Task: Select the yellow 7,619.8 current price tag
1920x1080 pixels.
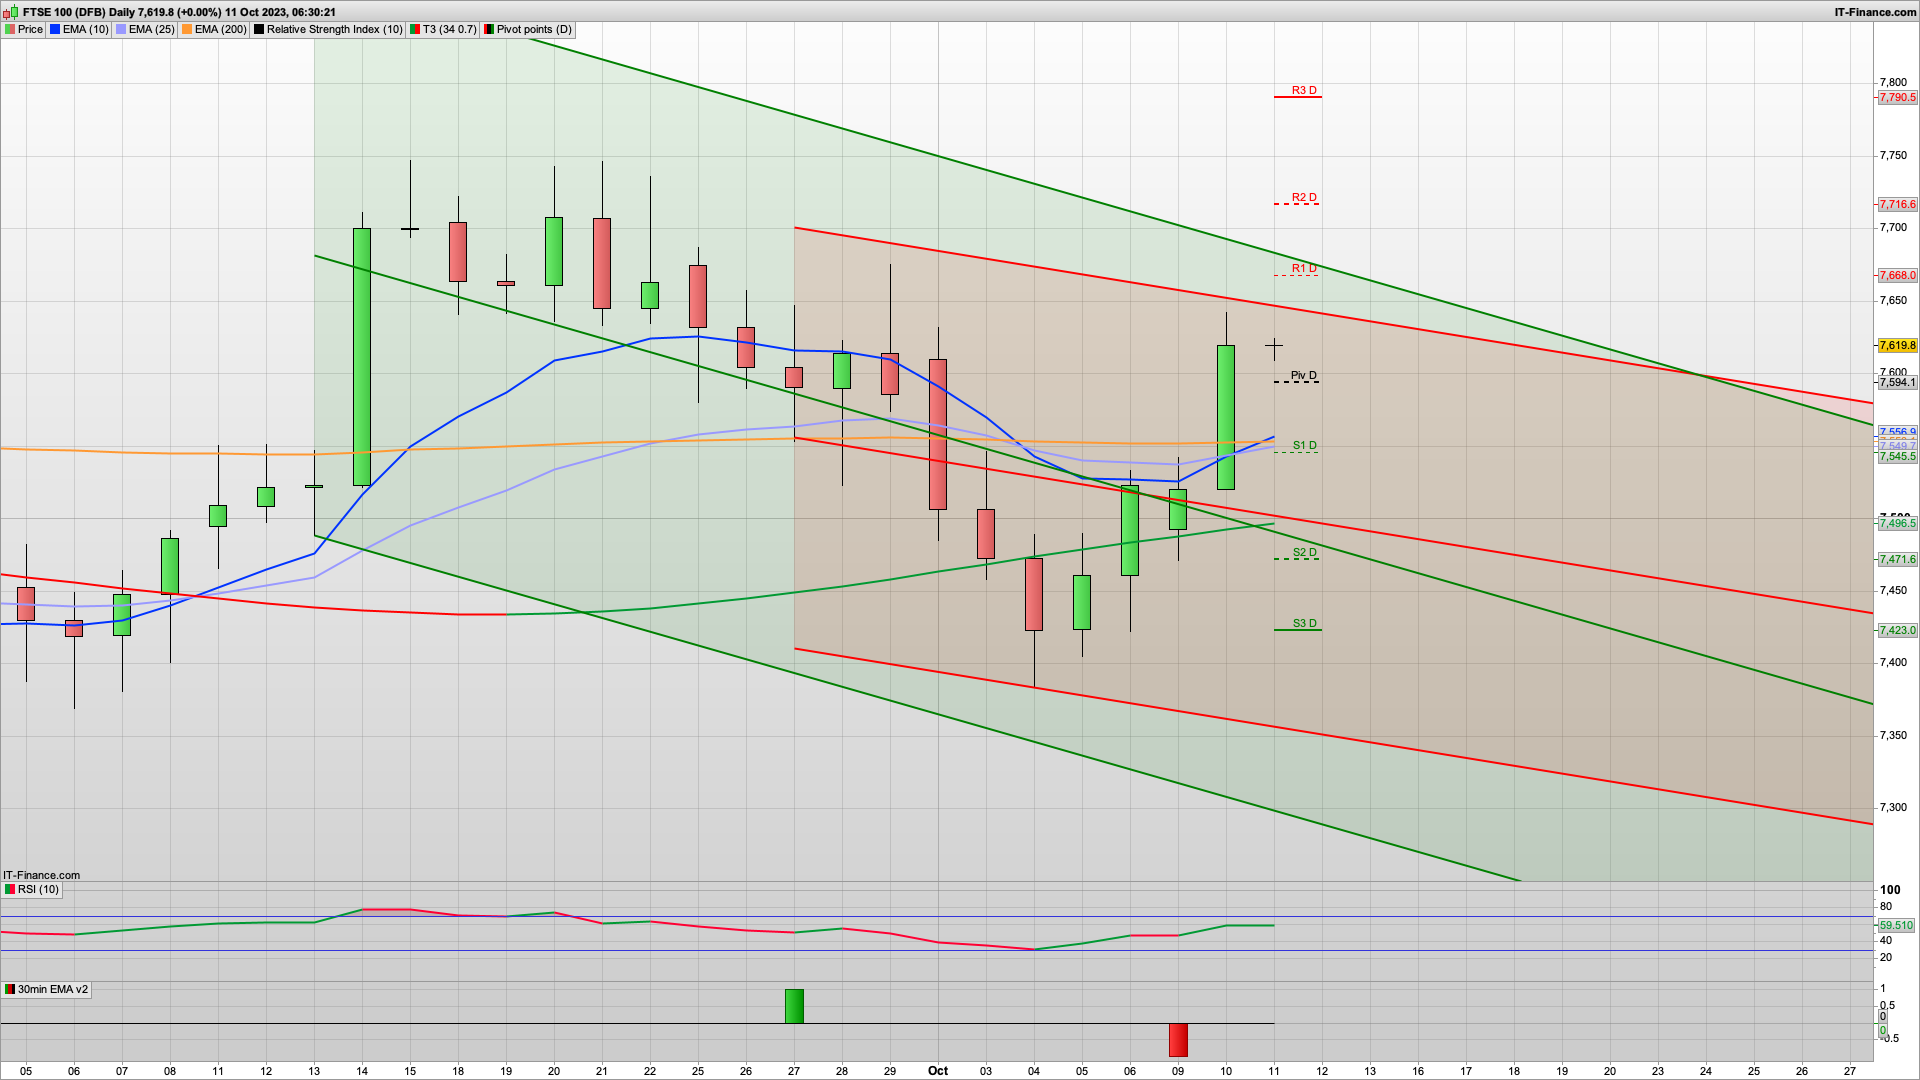Action: click(1897, 346)
